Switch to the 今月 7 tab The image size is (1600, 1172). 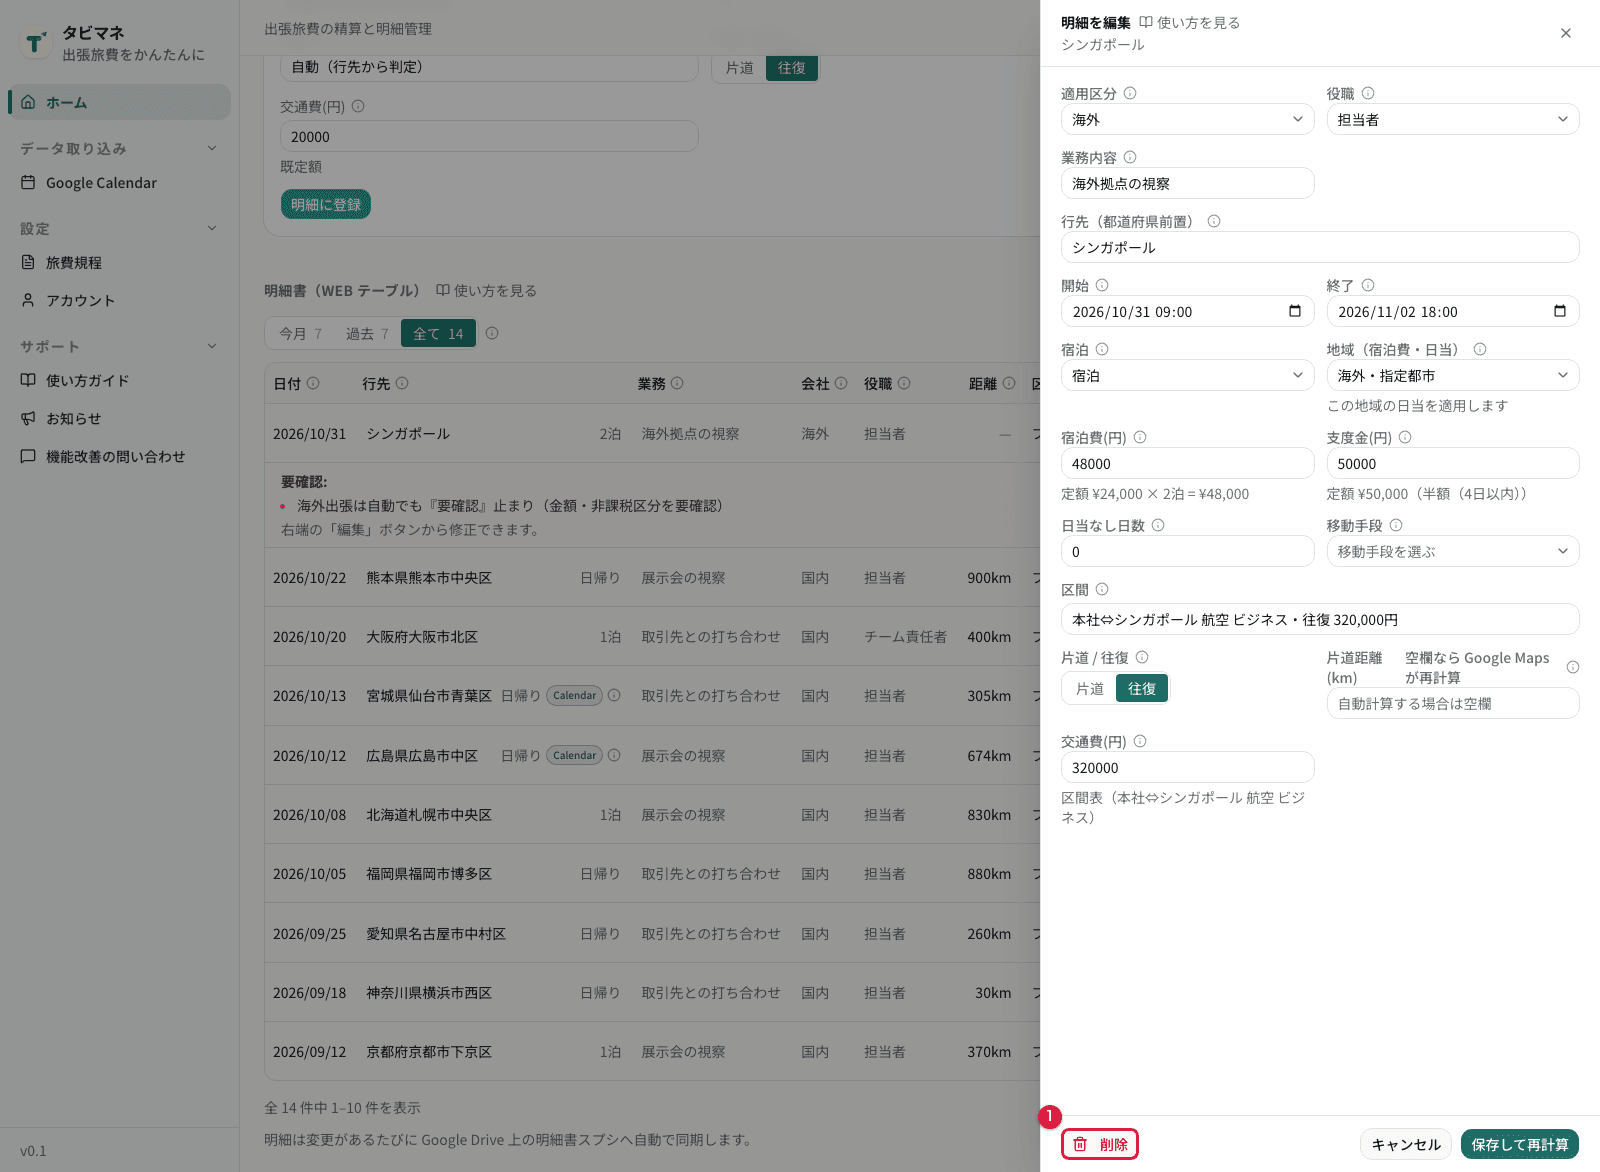(300, 333)
